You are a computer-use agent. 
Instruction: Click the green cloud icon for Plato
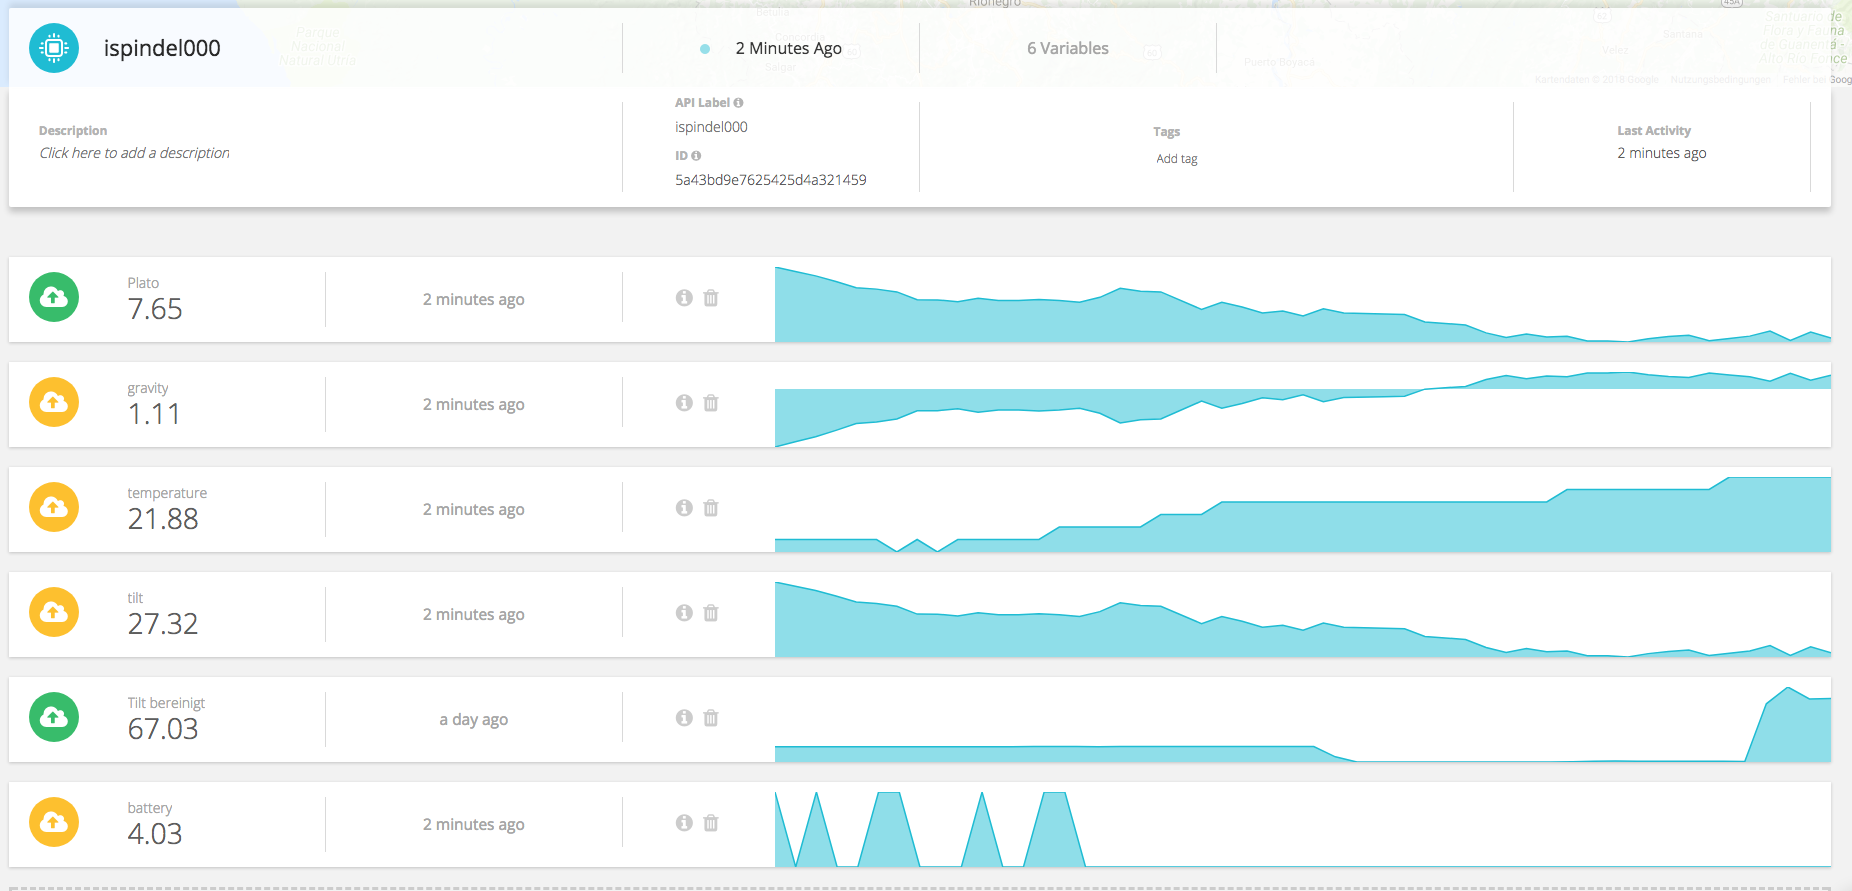54,297
